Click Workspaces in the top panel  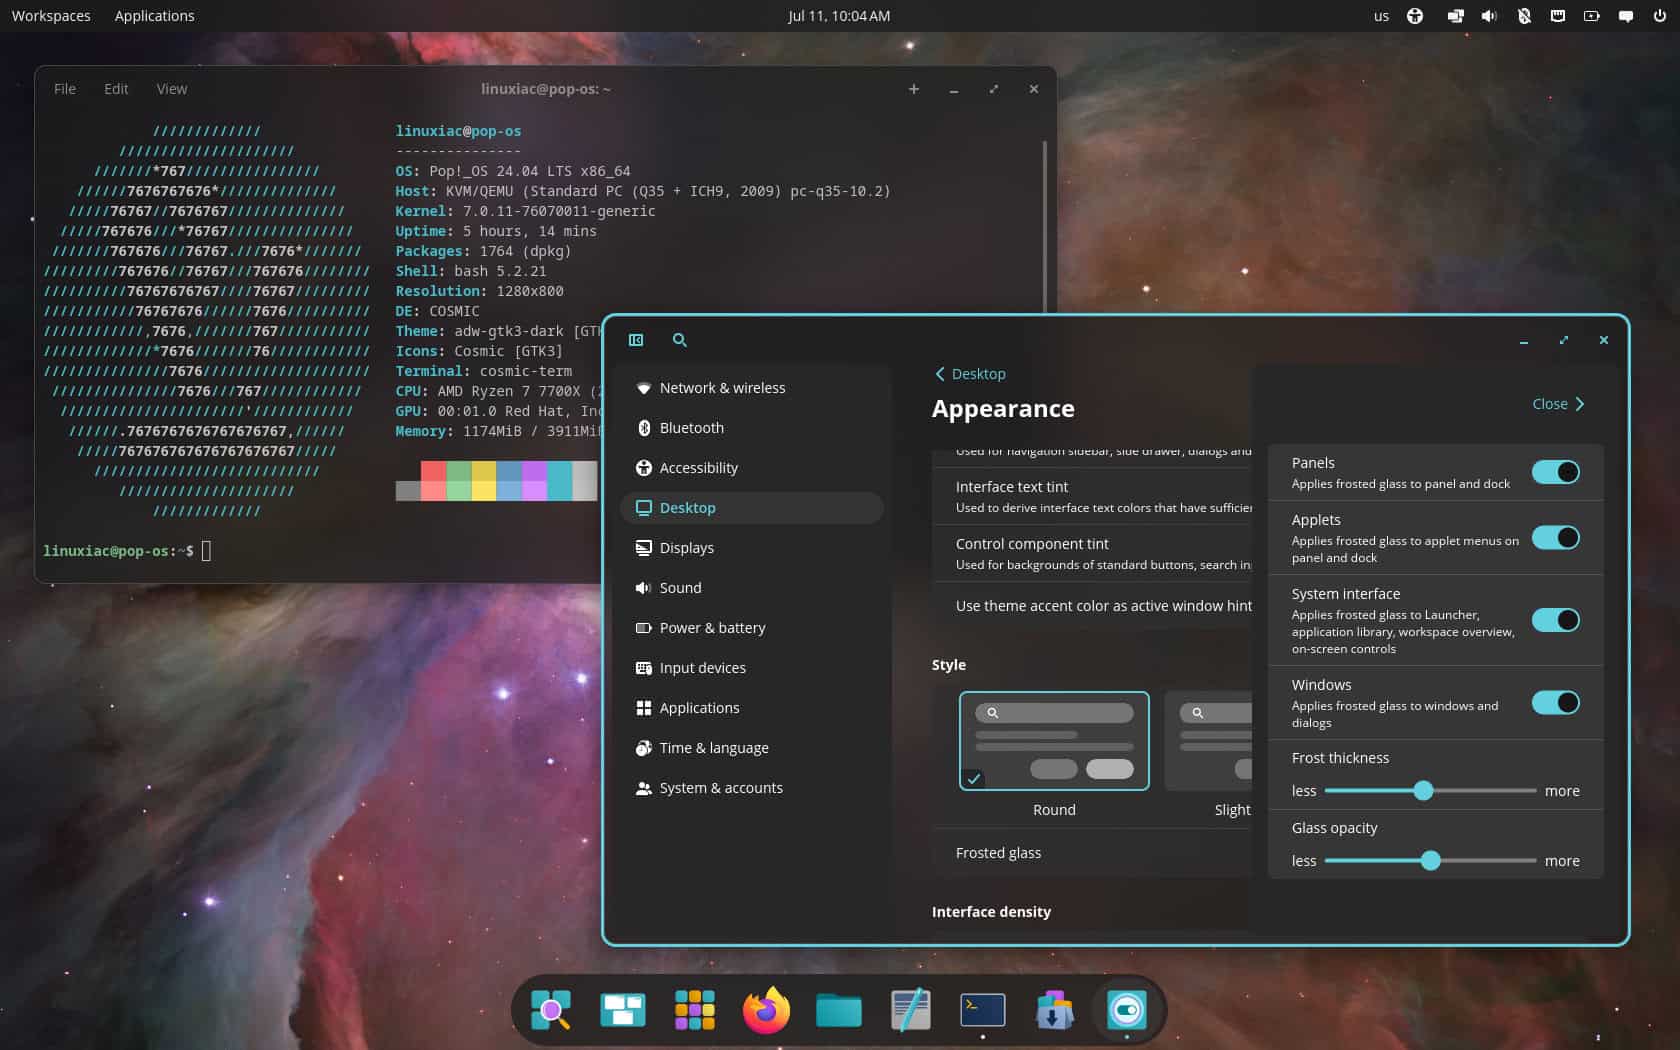(x=51, y=16)
